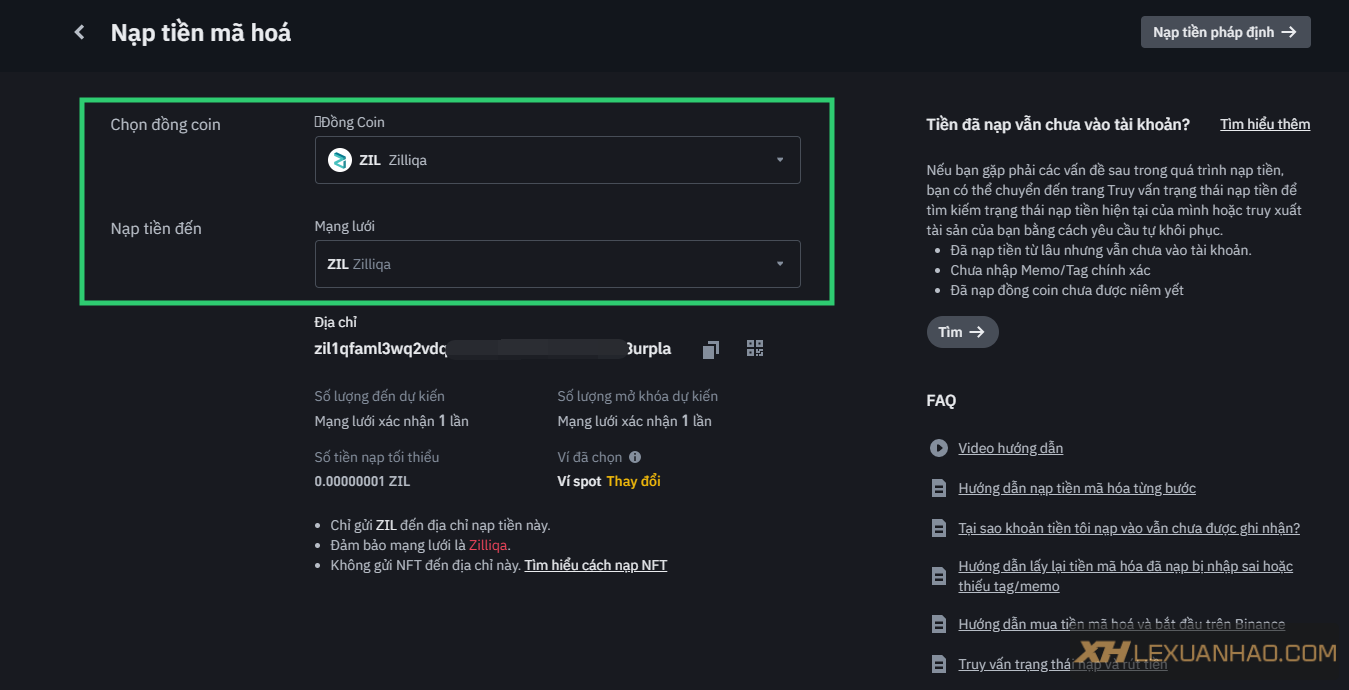Click document icon beside Hướng dẫn nạp tiền

[938, 488]
